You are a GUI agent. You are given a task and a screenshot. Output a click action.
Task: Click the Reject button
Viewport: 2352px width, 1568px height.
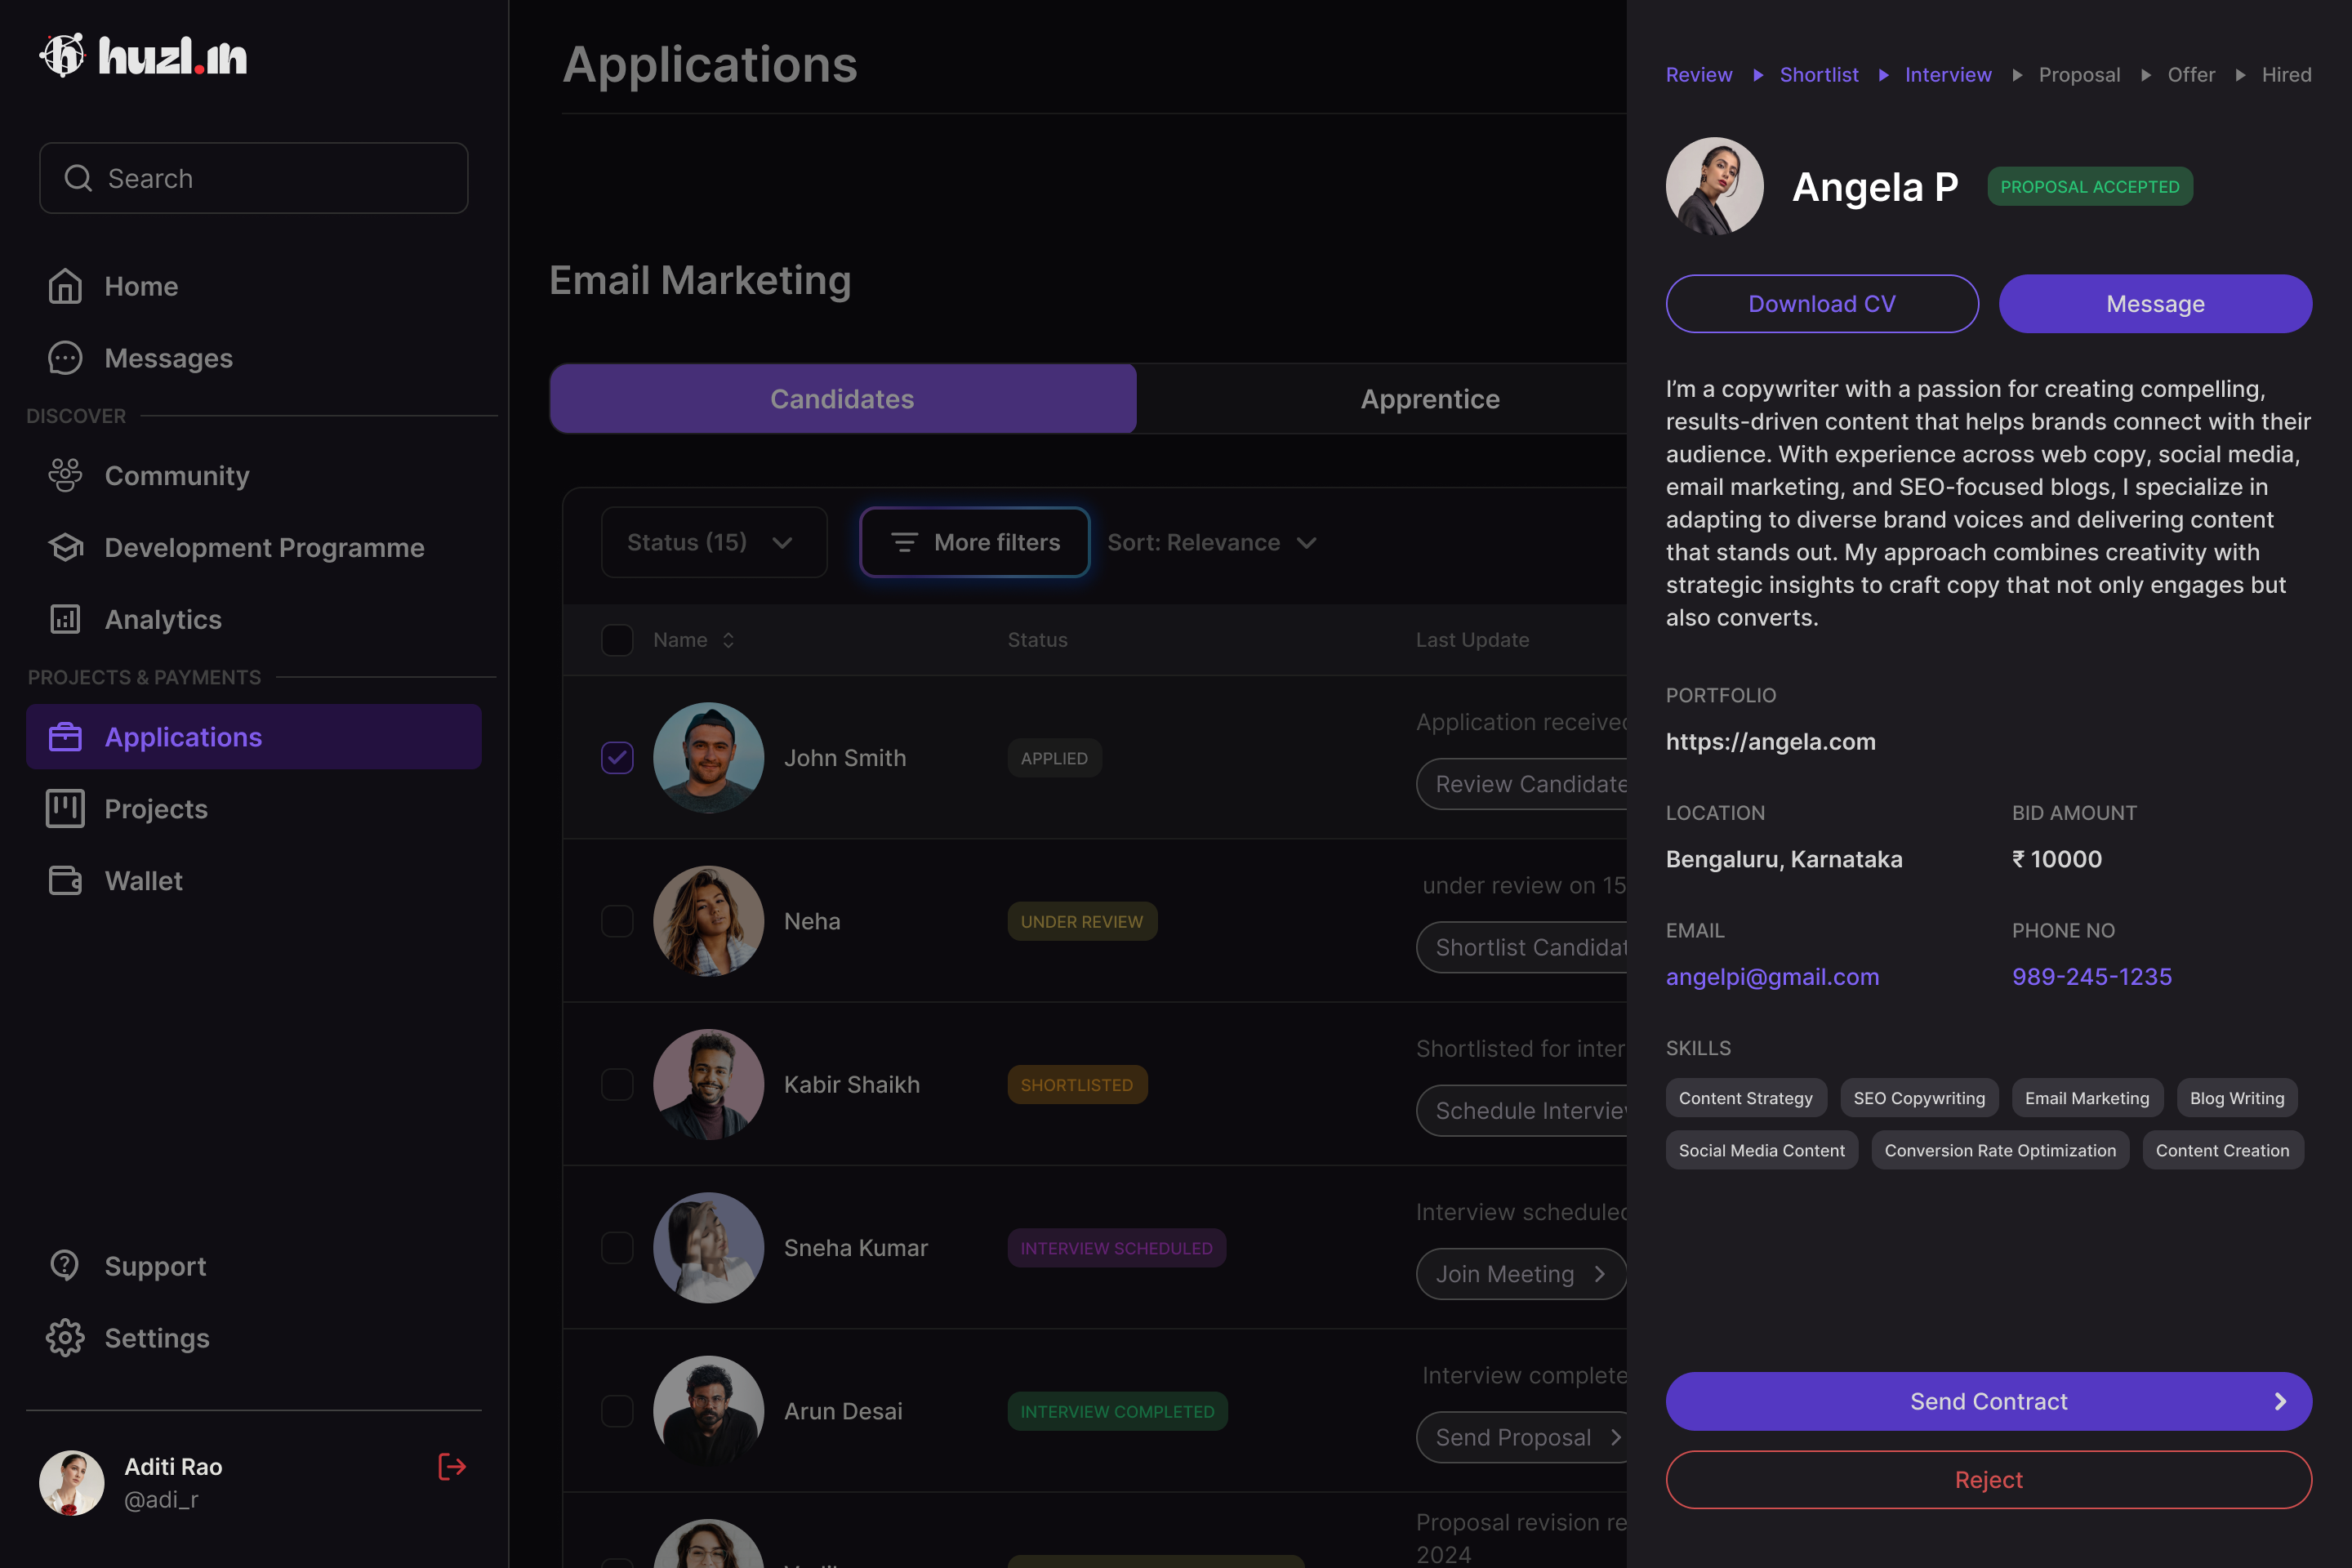tap(1988, 1480)
